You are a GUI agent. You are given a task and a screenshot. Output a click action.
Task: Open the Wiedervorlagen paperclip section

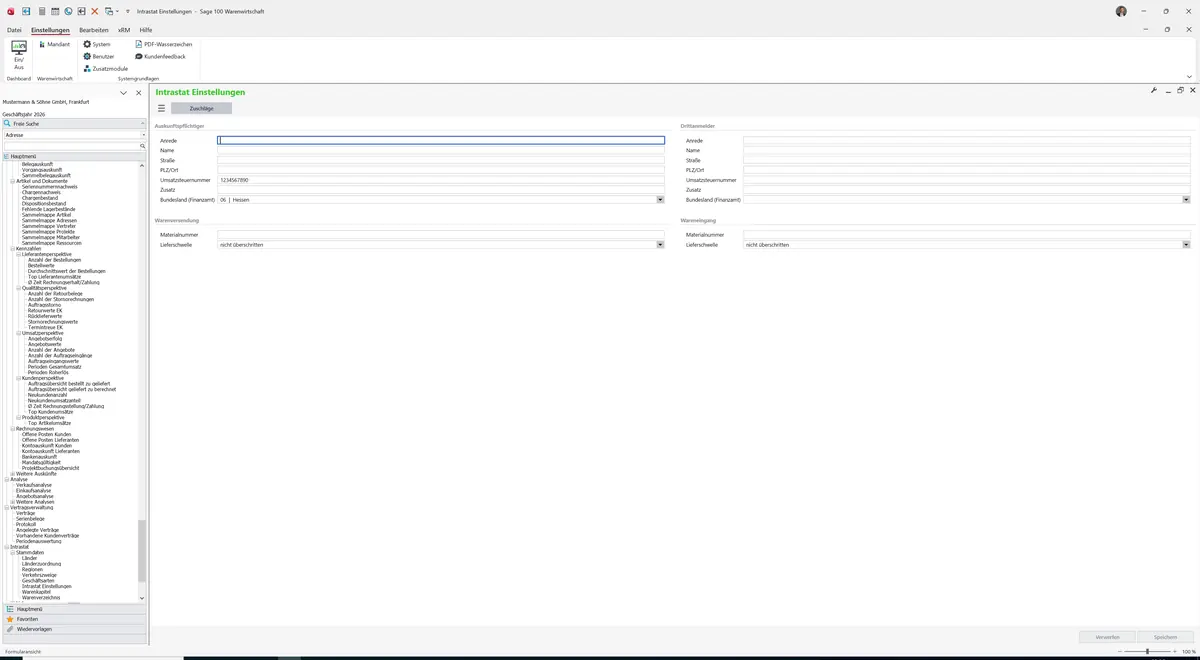click(75, 629)
